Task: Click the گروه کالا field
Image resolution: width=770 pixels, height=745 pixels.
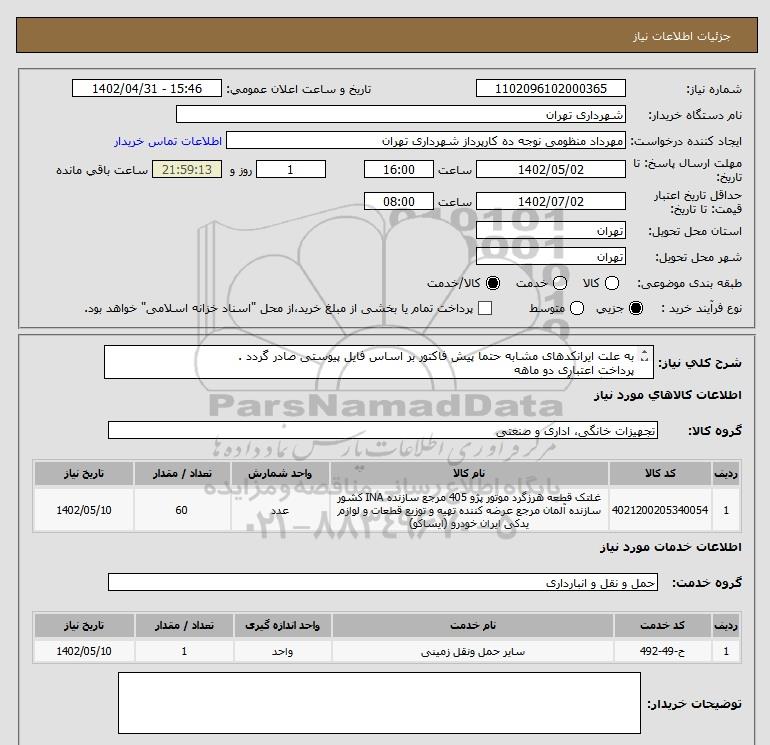Action: [x=383, y=430]
